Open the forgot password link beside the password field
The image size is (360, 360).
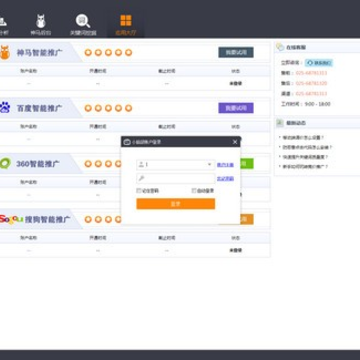coord(225,179)
